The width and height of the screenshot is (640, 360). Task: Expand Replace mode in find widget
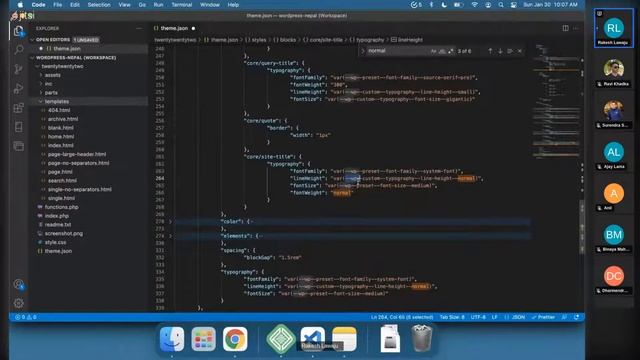(x=362, y=51)
